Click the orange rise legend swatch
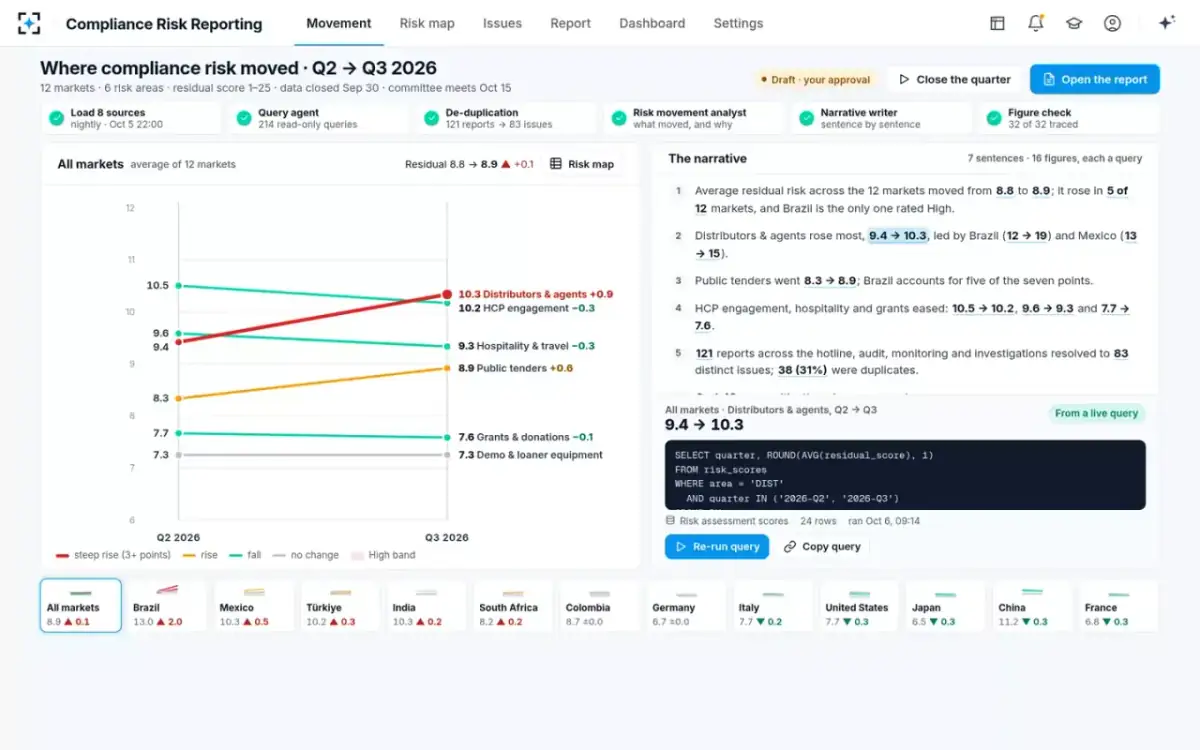Viewport: 1200px width, 750px height. (190, 555)
